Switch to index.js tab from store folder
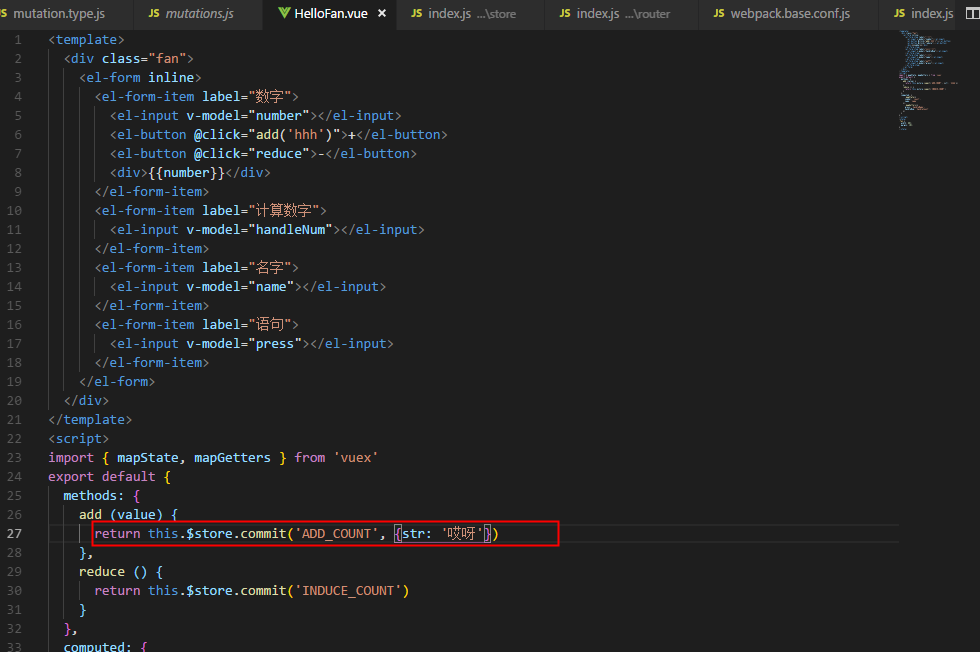Image resolution: width=980 pixels, height=652 pixels. [x=464, y=14]
